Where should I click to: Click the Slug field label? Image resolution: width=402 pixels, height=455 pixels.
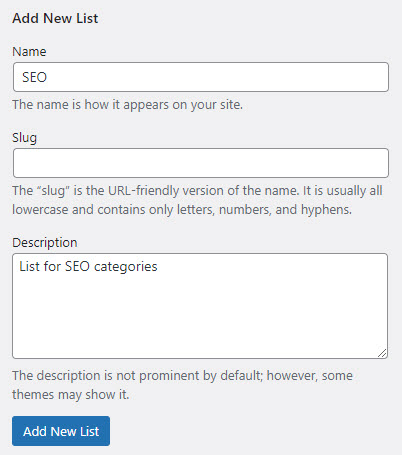pos(25,138)
